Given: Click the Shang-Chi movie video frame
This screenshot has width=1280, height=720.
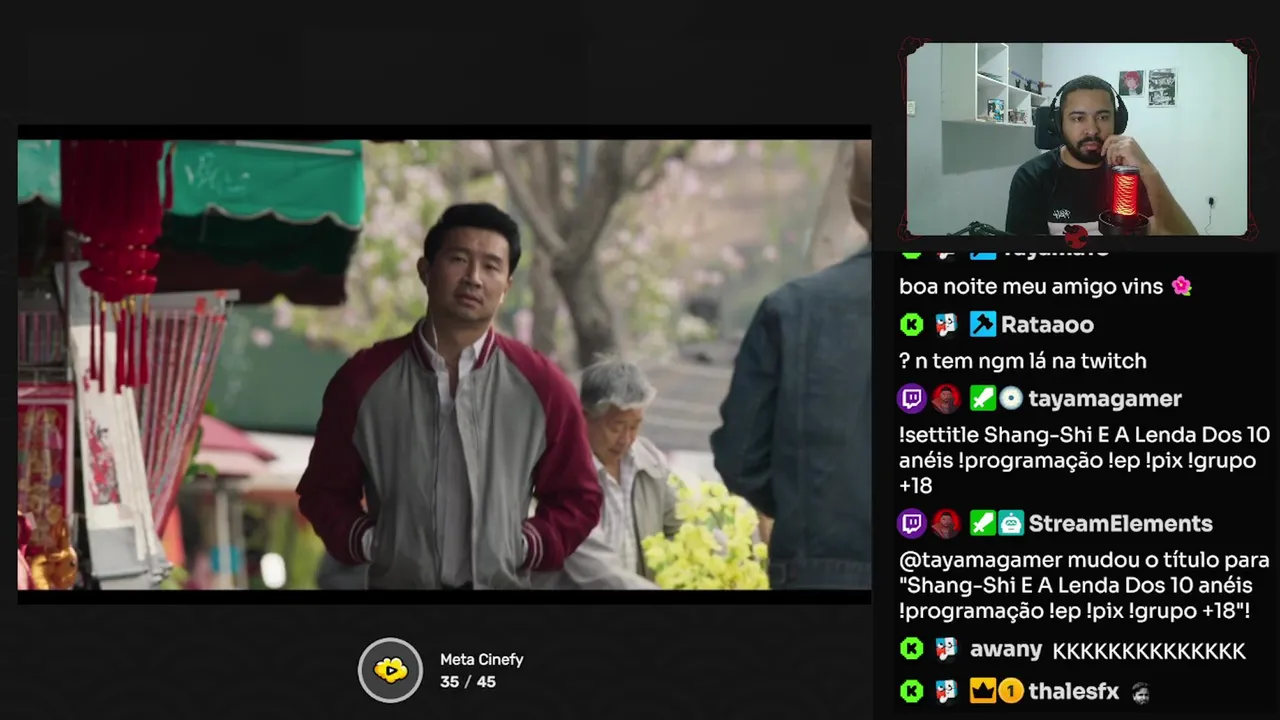Looking at the screenshot, I should coord(444,364).
